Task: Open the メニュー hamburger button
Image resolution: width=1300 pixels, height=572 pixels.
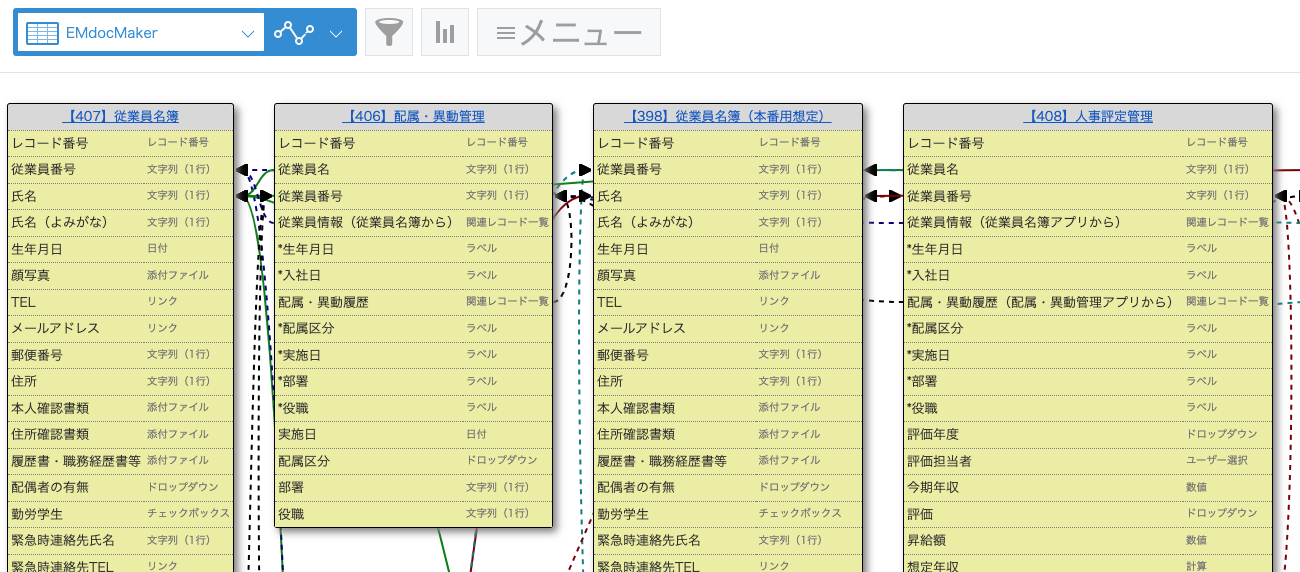Action: 569,33
